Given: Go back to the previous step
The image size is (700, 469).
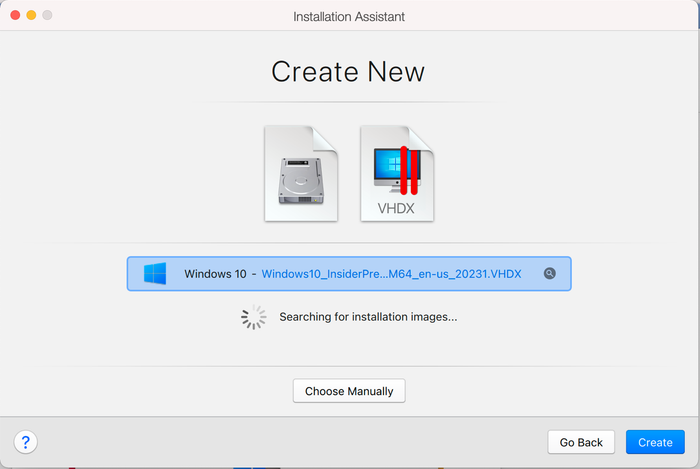Looking at the screenshot, I should [581, 442].
